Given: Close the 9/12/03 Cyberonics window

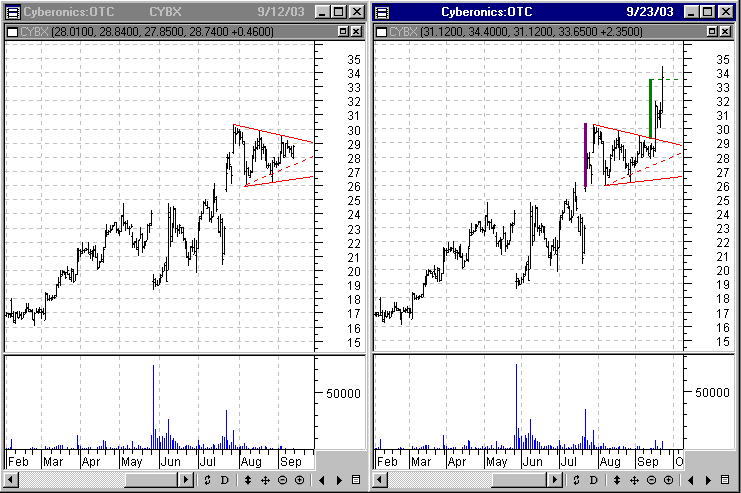Looking at the screenshot, I should (357, 12).
